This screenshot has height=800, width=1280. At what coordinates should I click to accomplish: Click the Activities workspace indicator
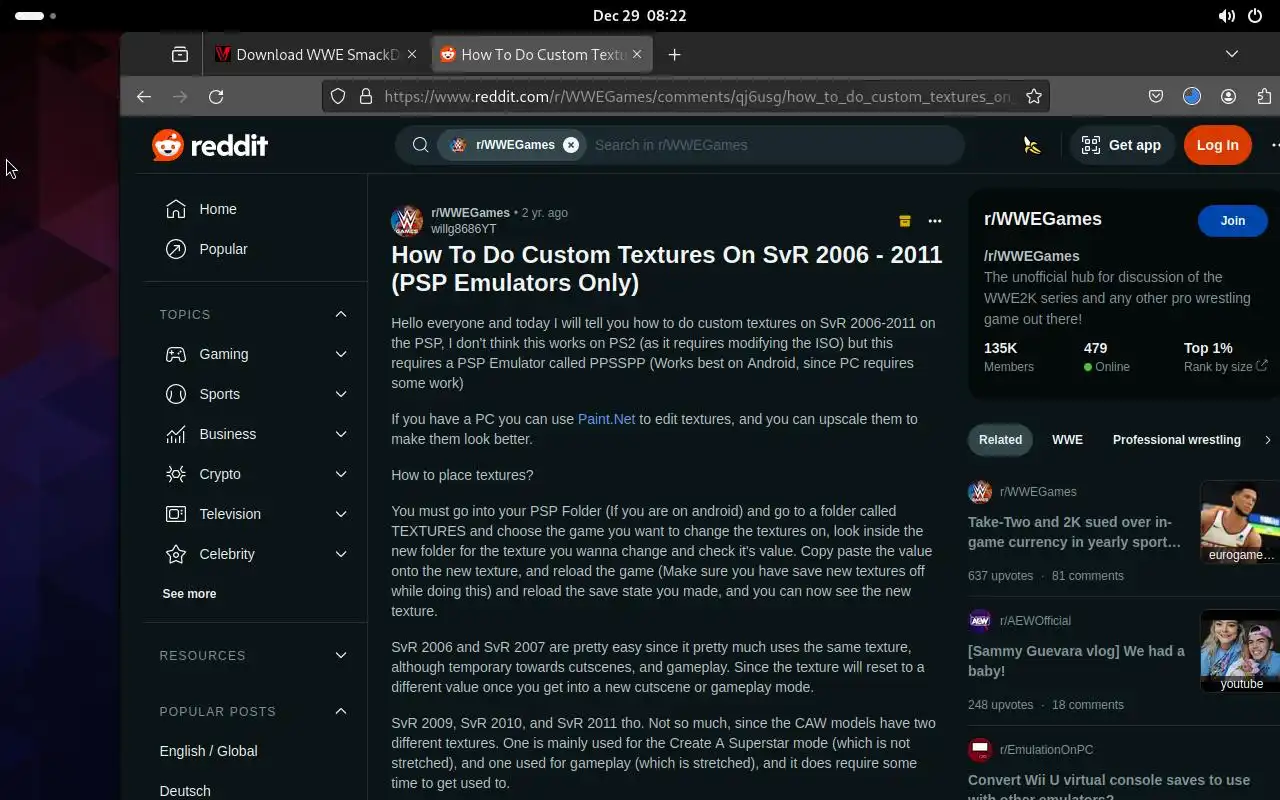coord(35,16)
